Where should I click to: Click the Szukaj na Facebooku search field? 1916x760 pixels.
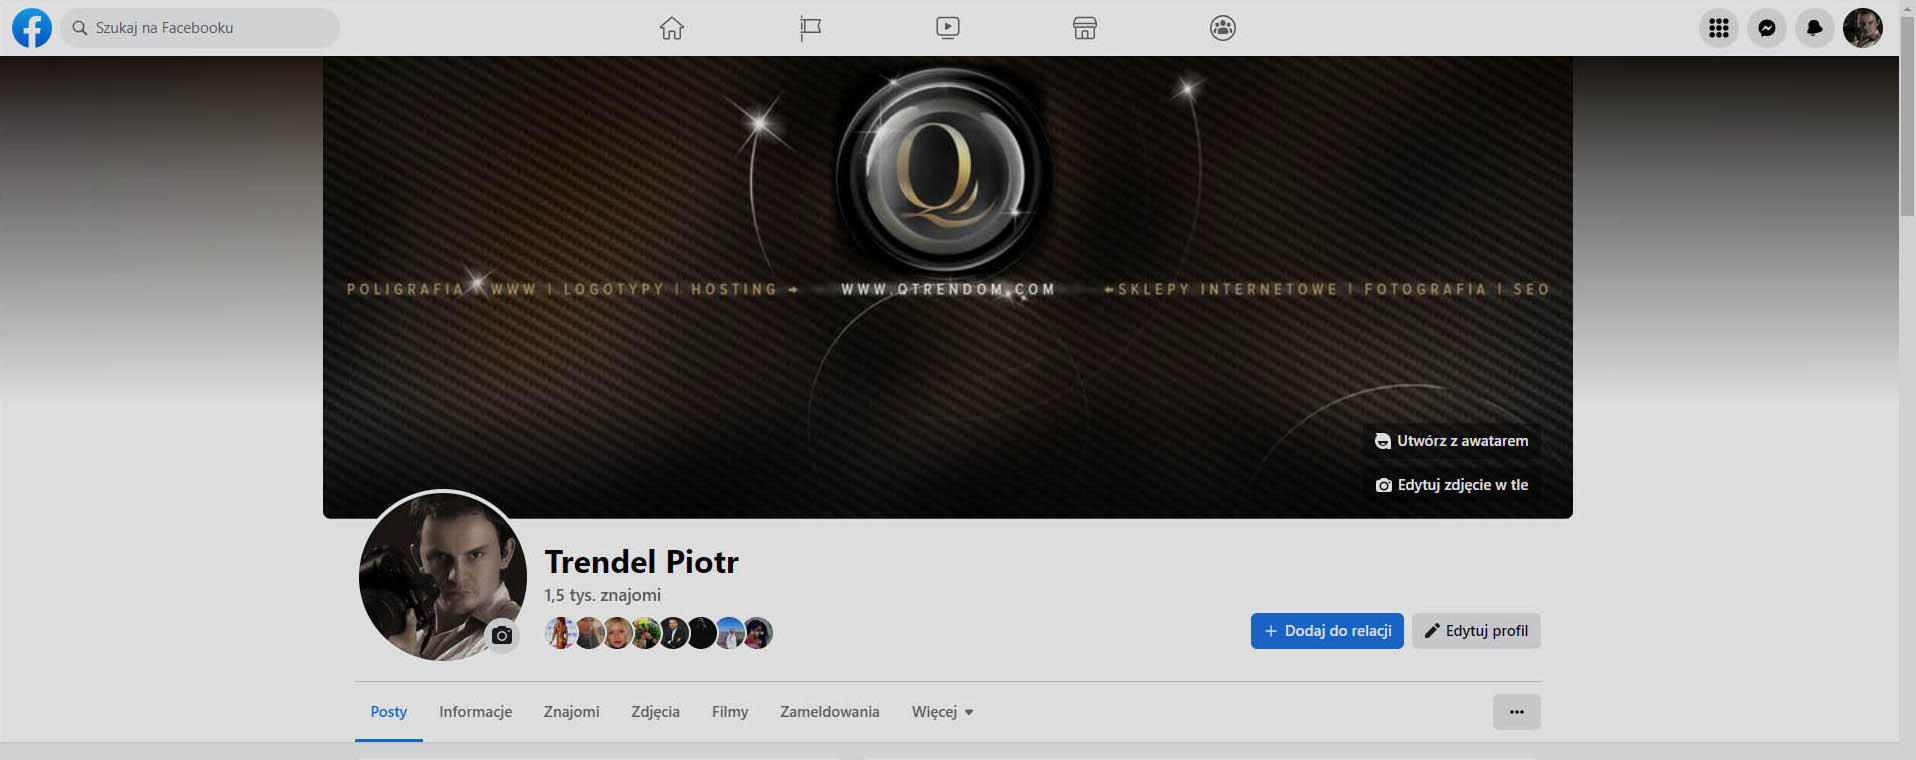pos(200,28)
